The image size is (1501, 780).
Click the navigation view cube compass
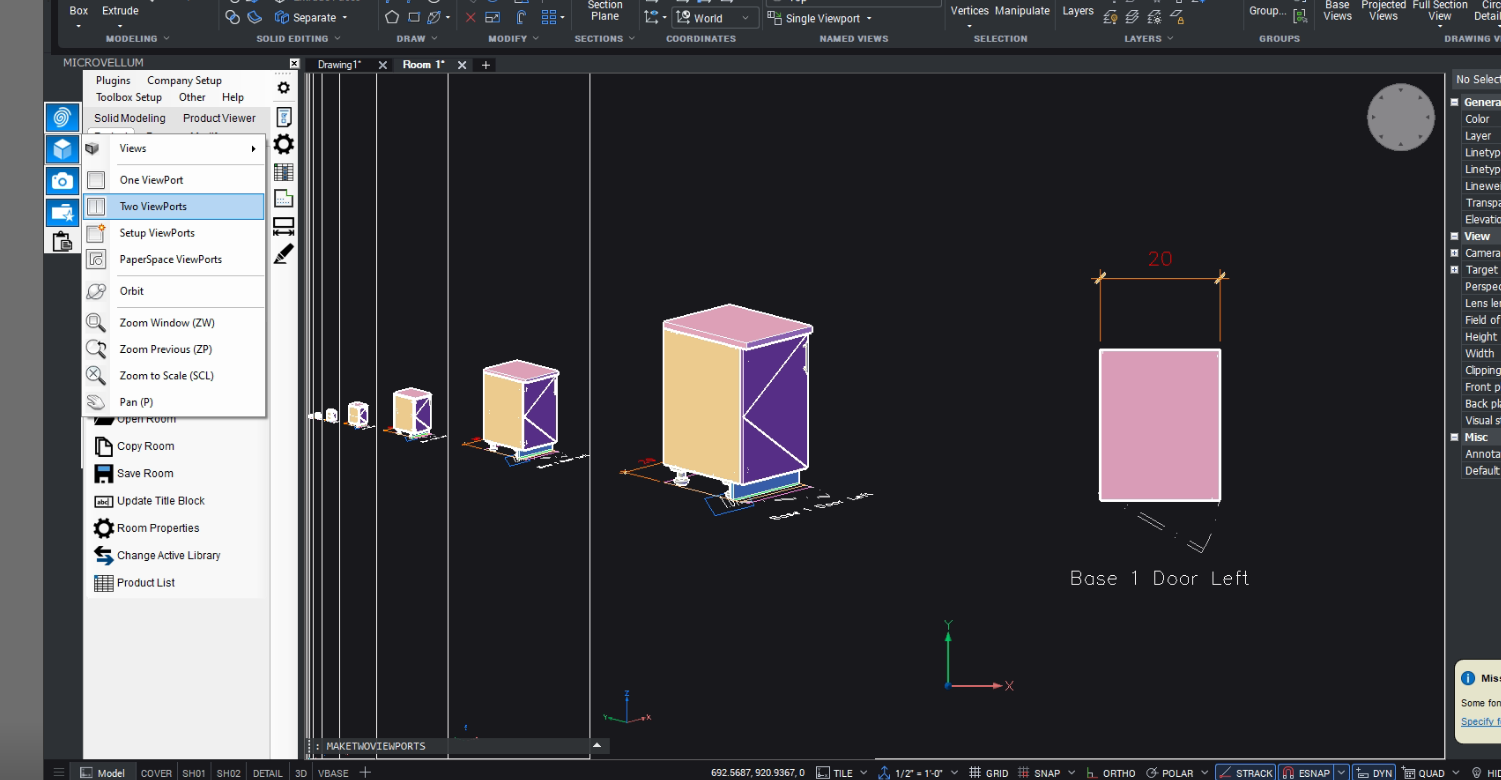(x=1400, y=117)
